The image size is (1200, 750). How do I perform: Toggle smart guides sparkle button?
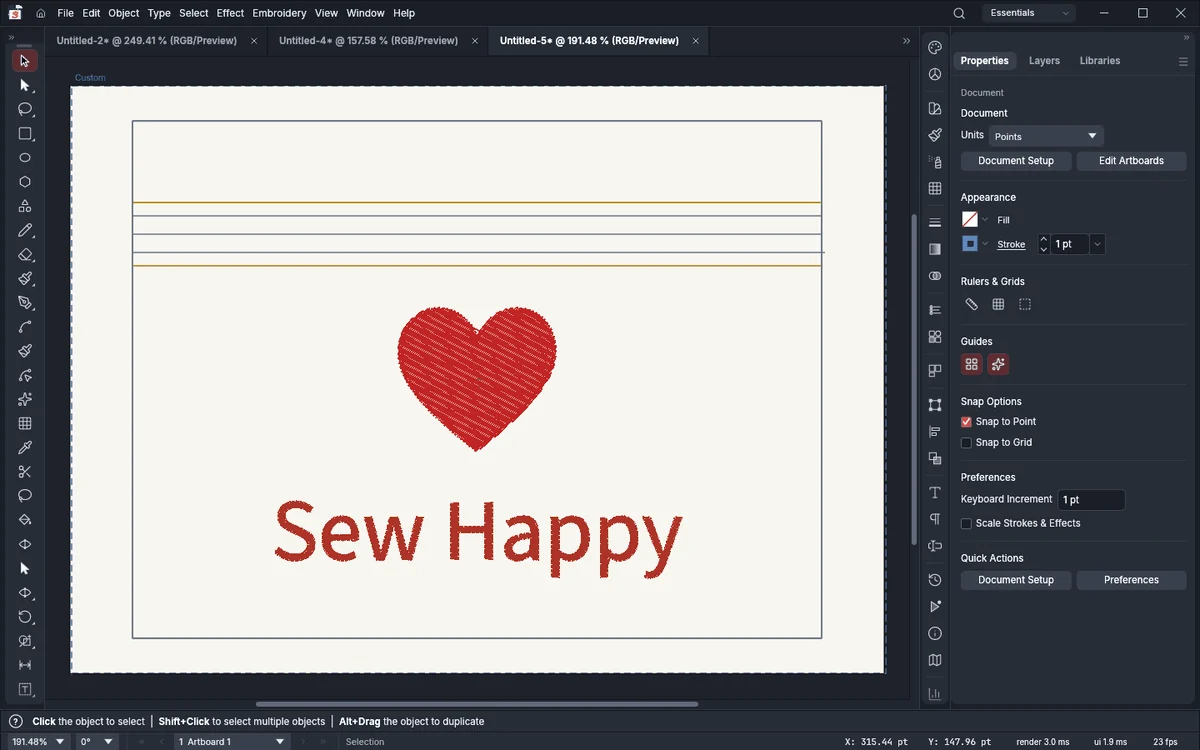click(x=998, y=365)
